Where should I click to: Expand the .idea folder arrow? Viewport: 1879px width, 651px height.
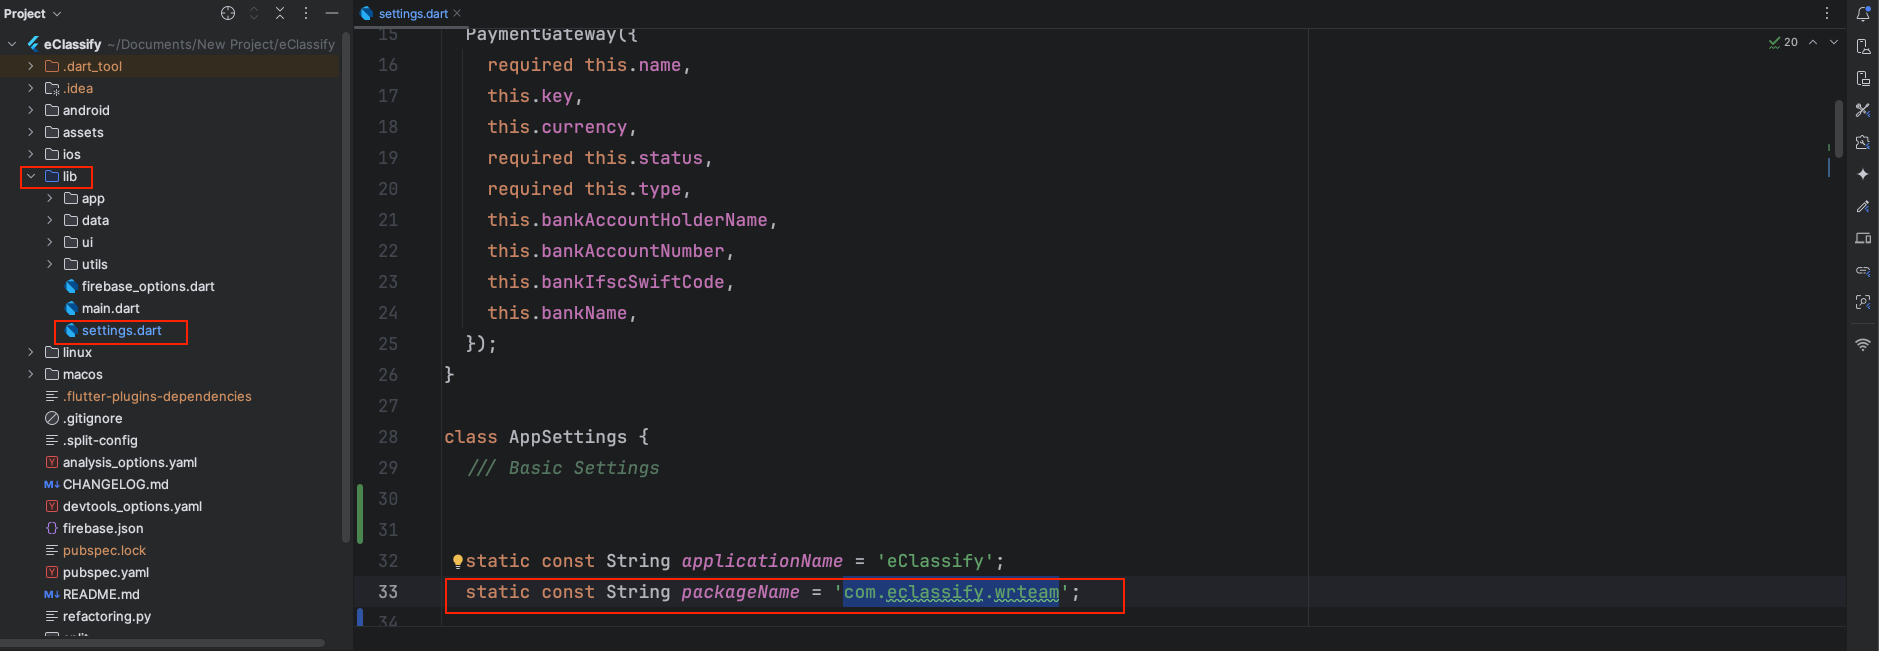pyautogui.click(x=31, y=88)
